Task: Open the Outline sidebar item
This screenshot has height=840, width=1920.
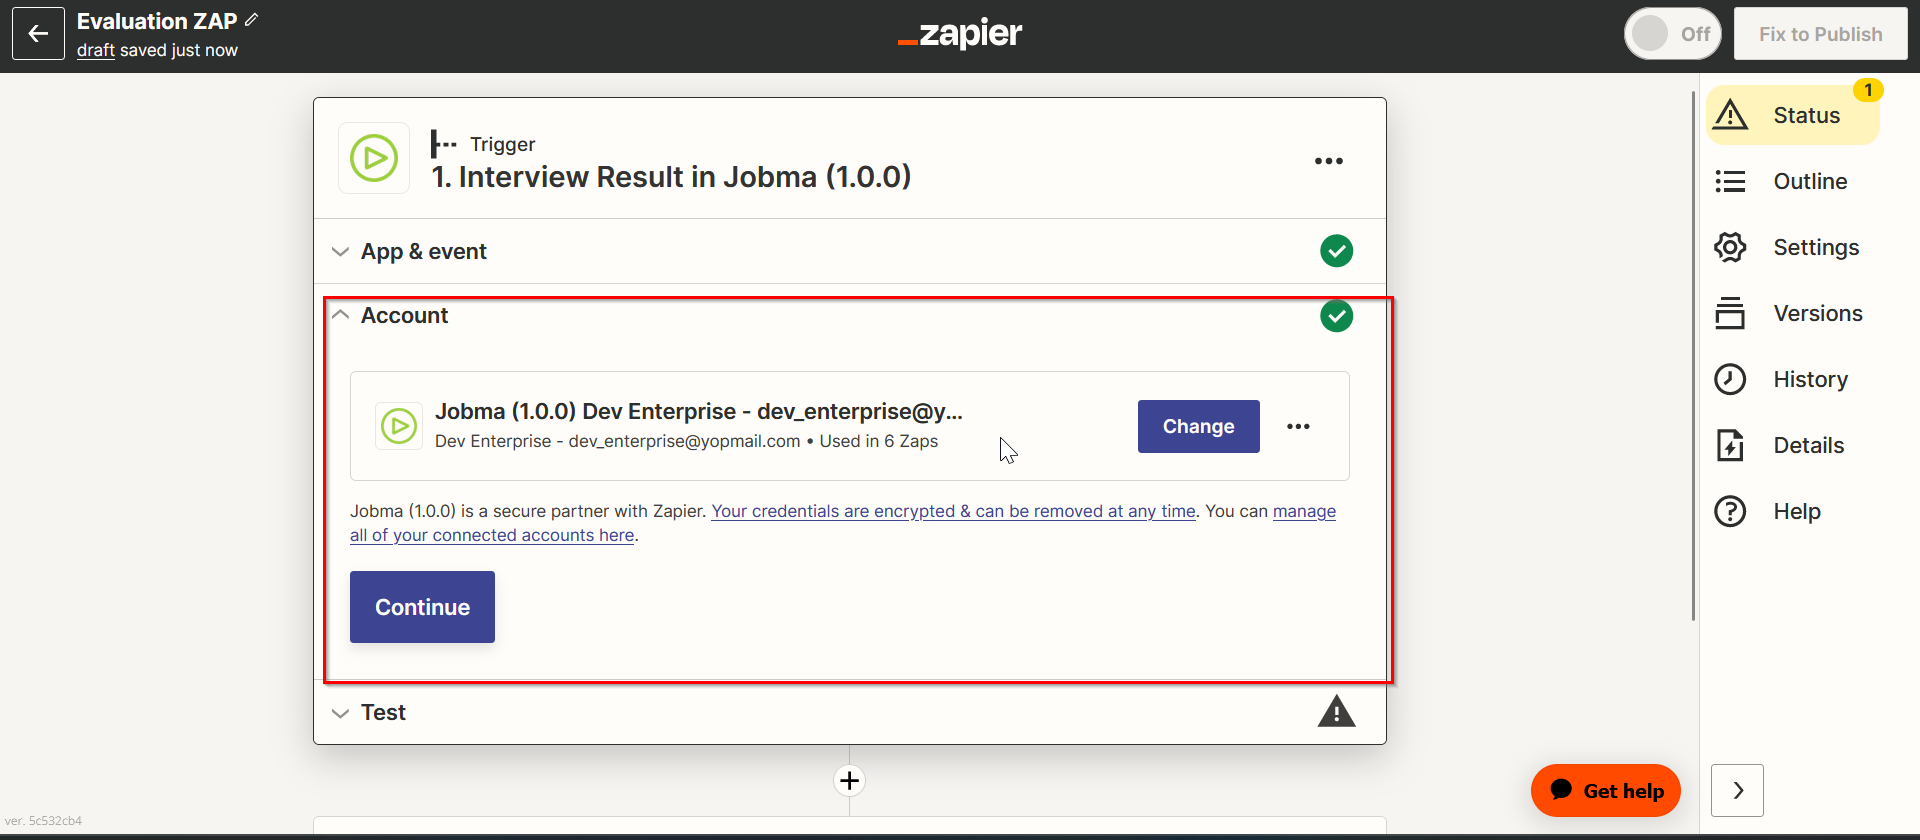Action: (1810, 181)
